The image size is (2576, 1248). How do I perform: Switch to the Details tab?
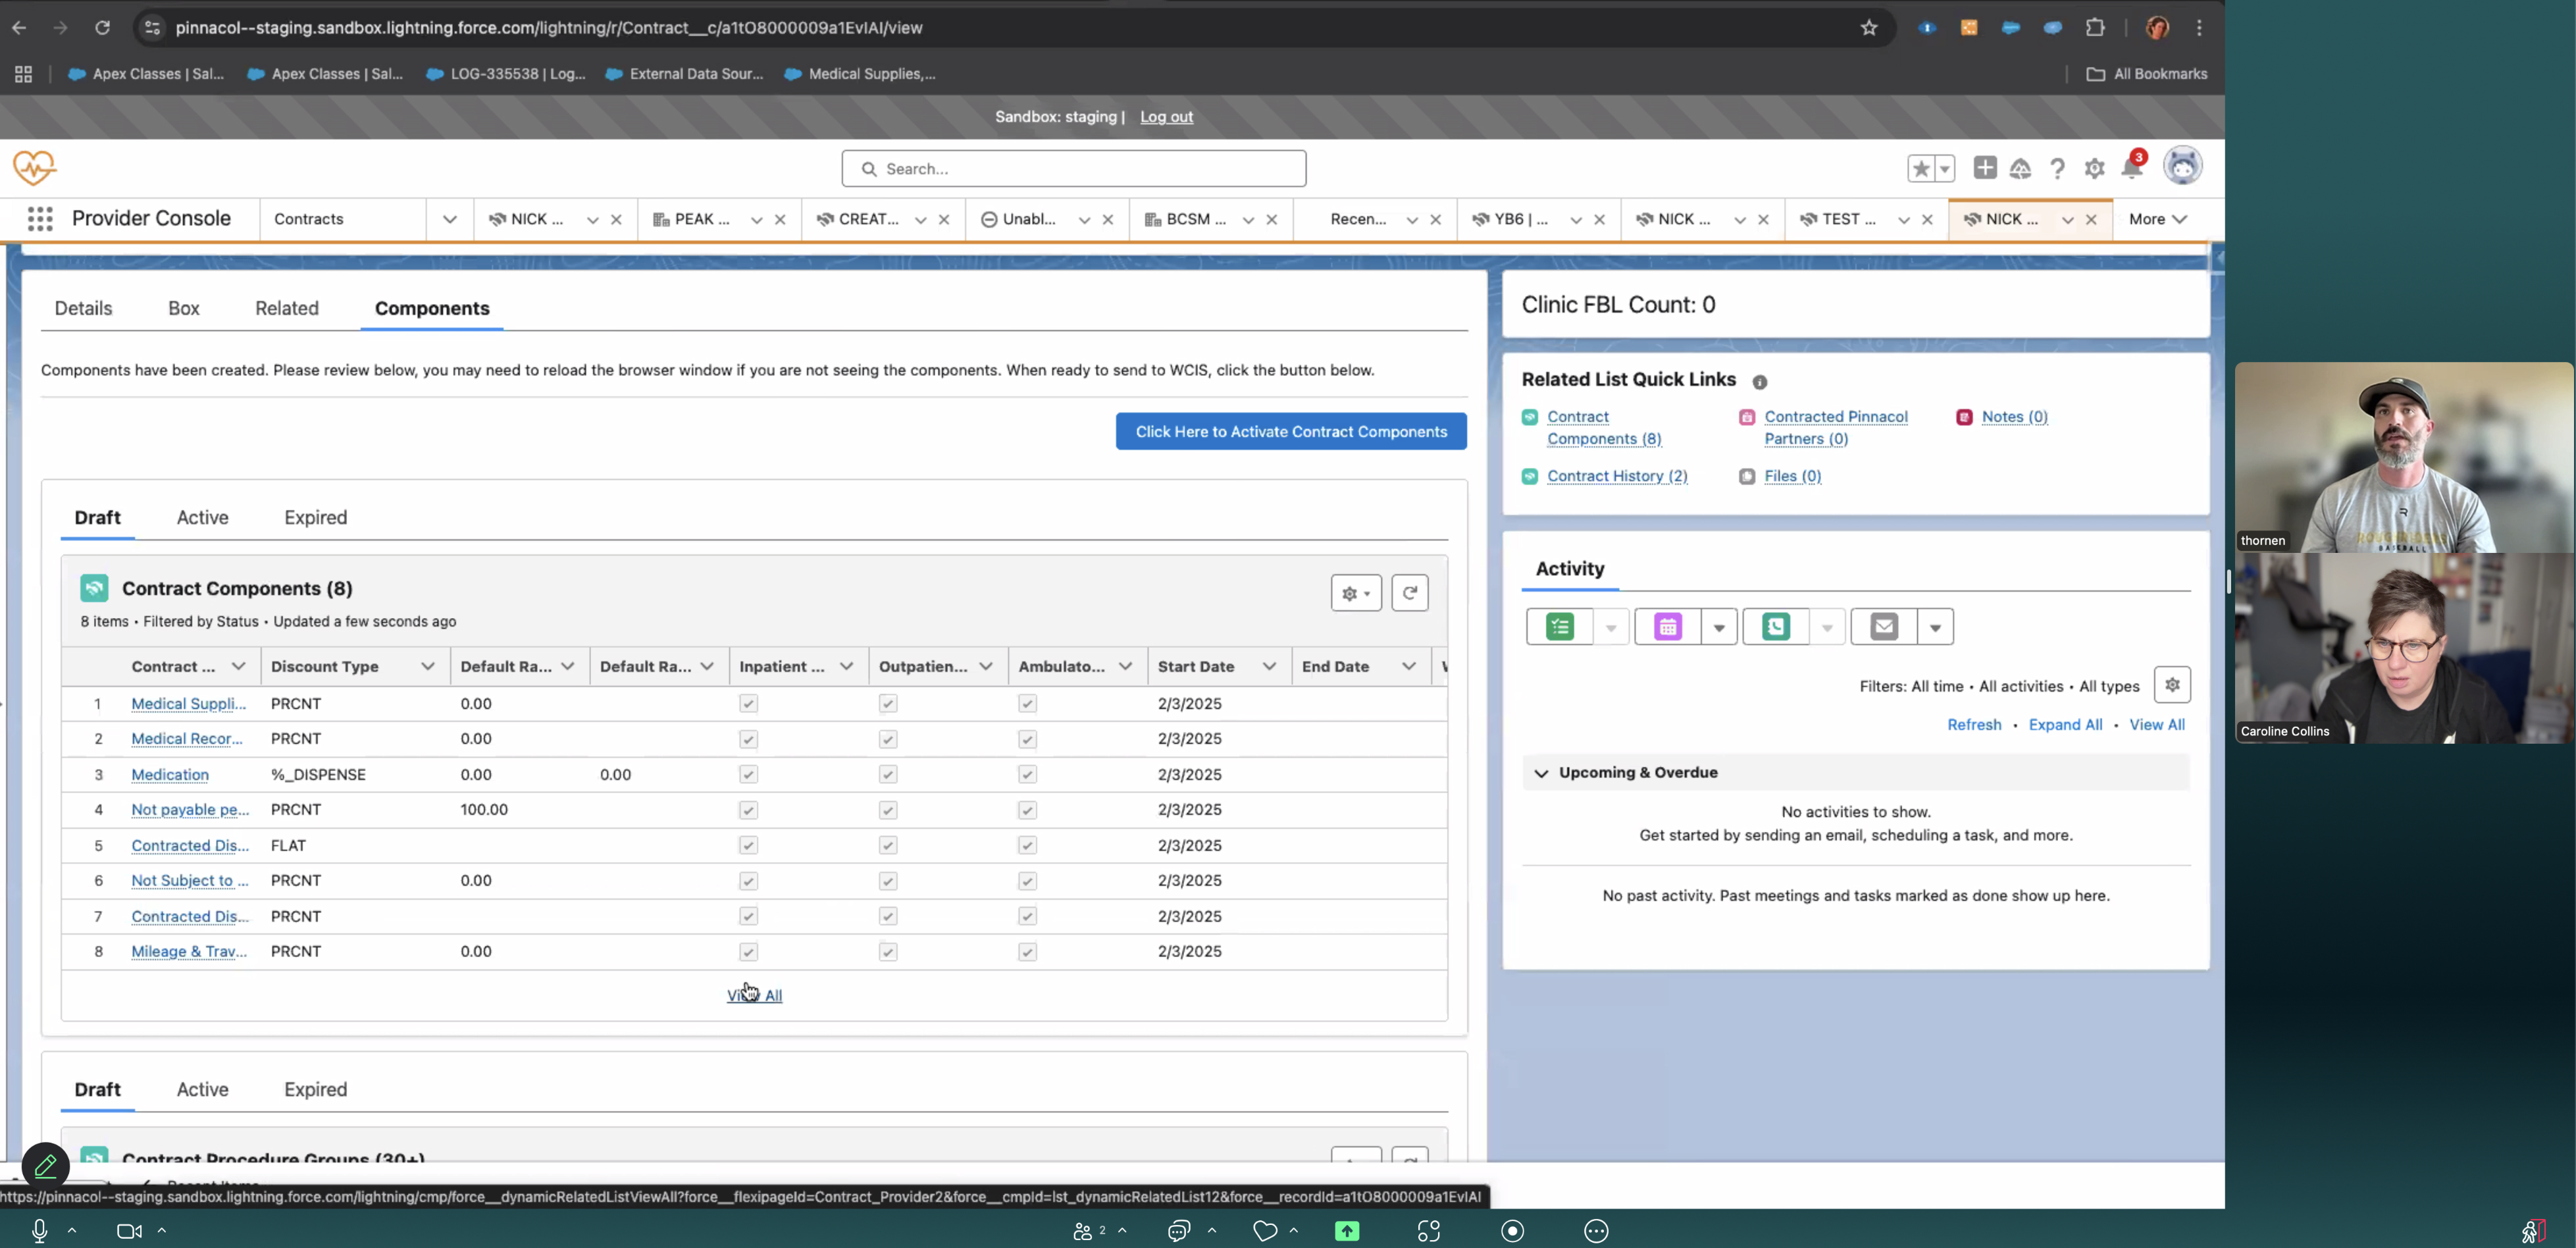[x=83, y=309]
